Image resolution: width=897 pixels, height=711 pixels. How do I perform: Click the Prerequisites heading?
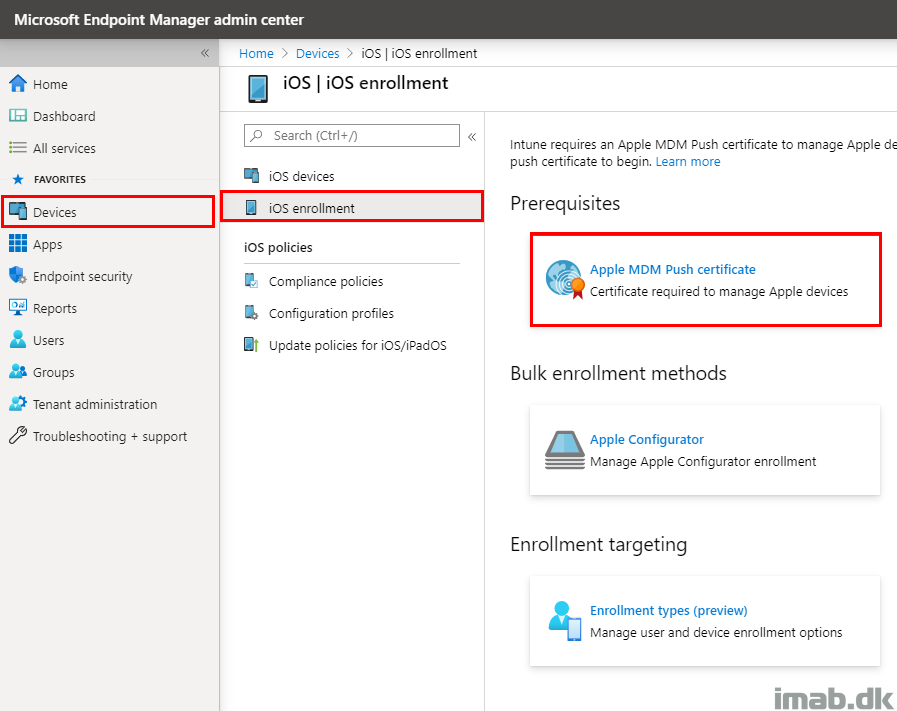tap(565, 204)
